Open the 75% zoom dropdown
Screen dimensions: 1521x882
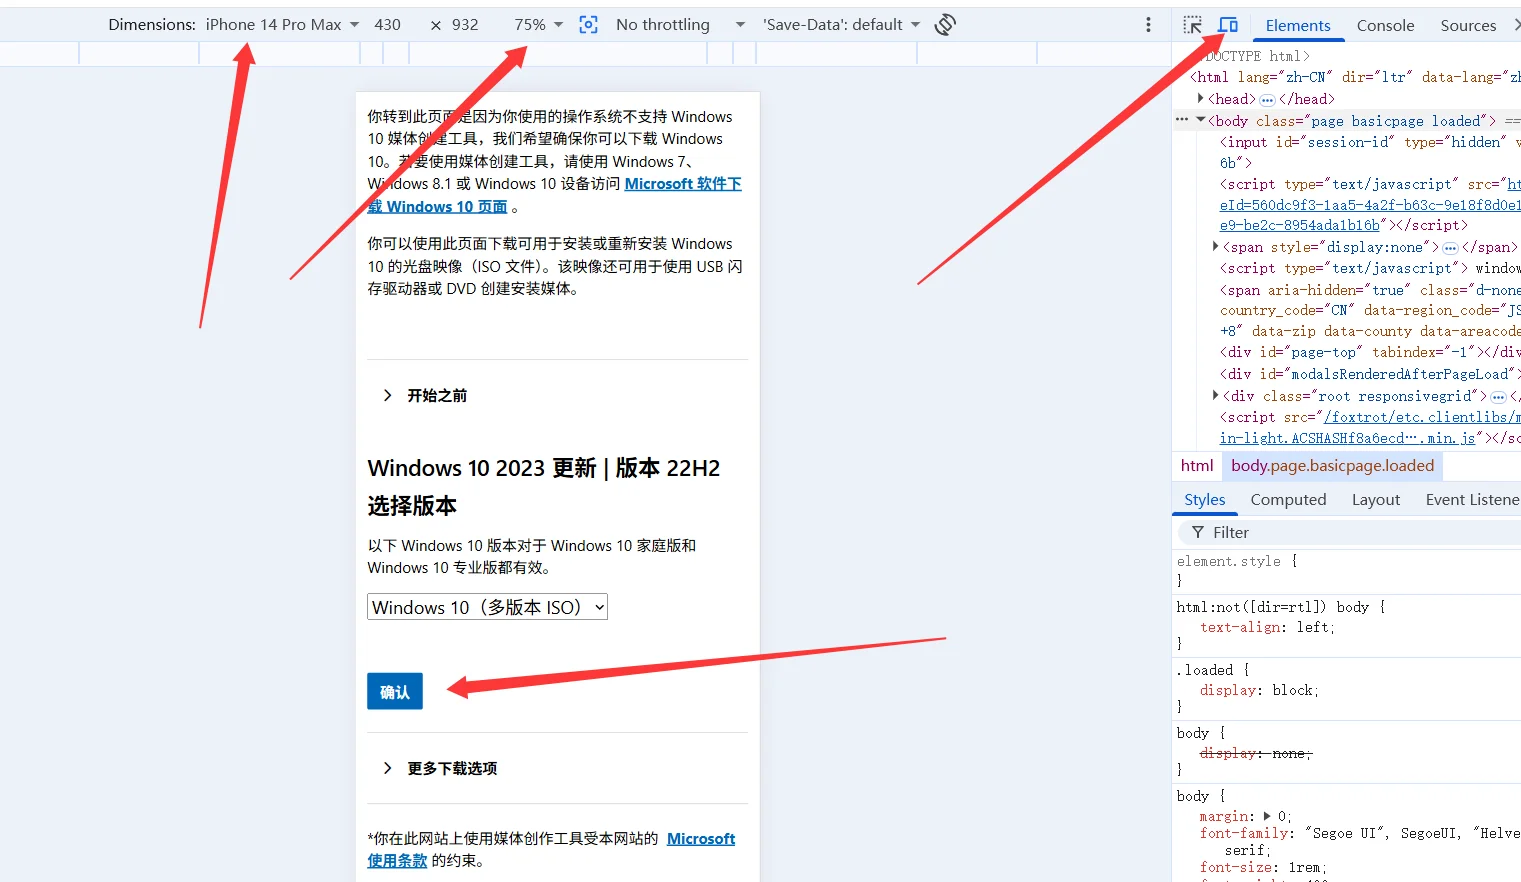(539, 25)
